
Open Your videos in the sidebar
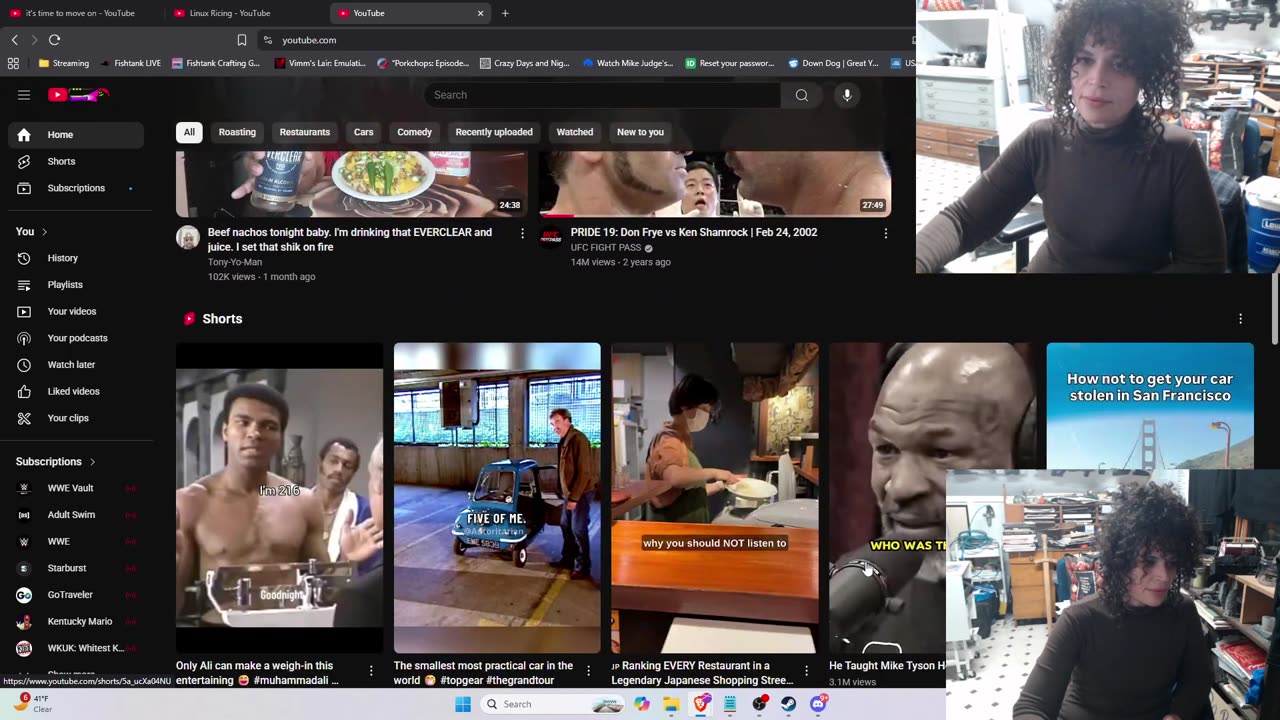click(x=77, y=311)
